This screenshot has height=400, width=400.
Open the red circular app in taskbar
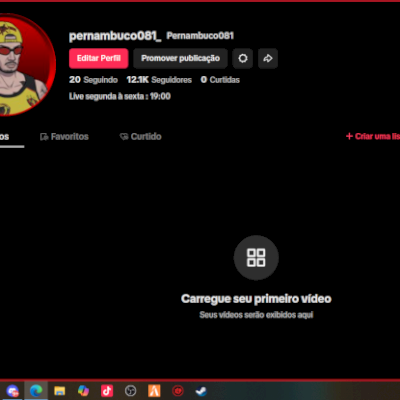[178, 391]
